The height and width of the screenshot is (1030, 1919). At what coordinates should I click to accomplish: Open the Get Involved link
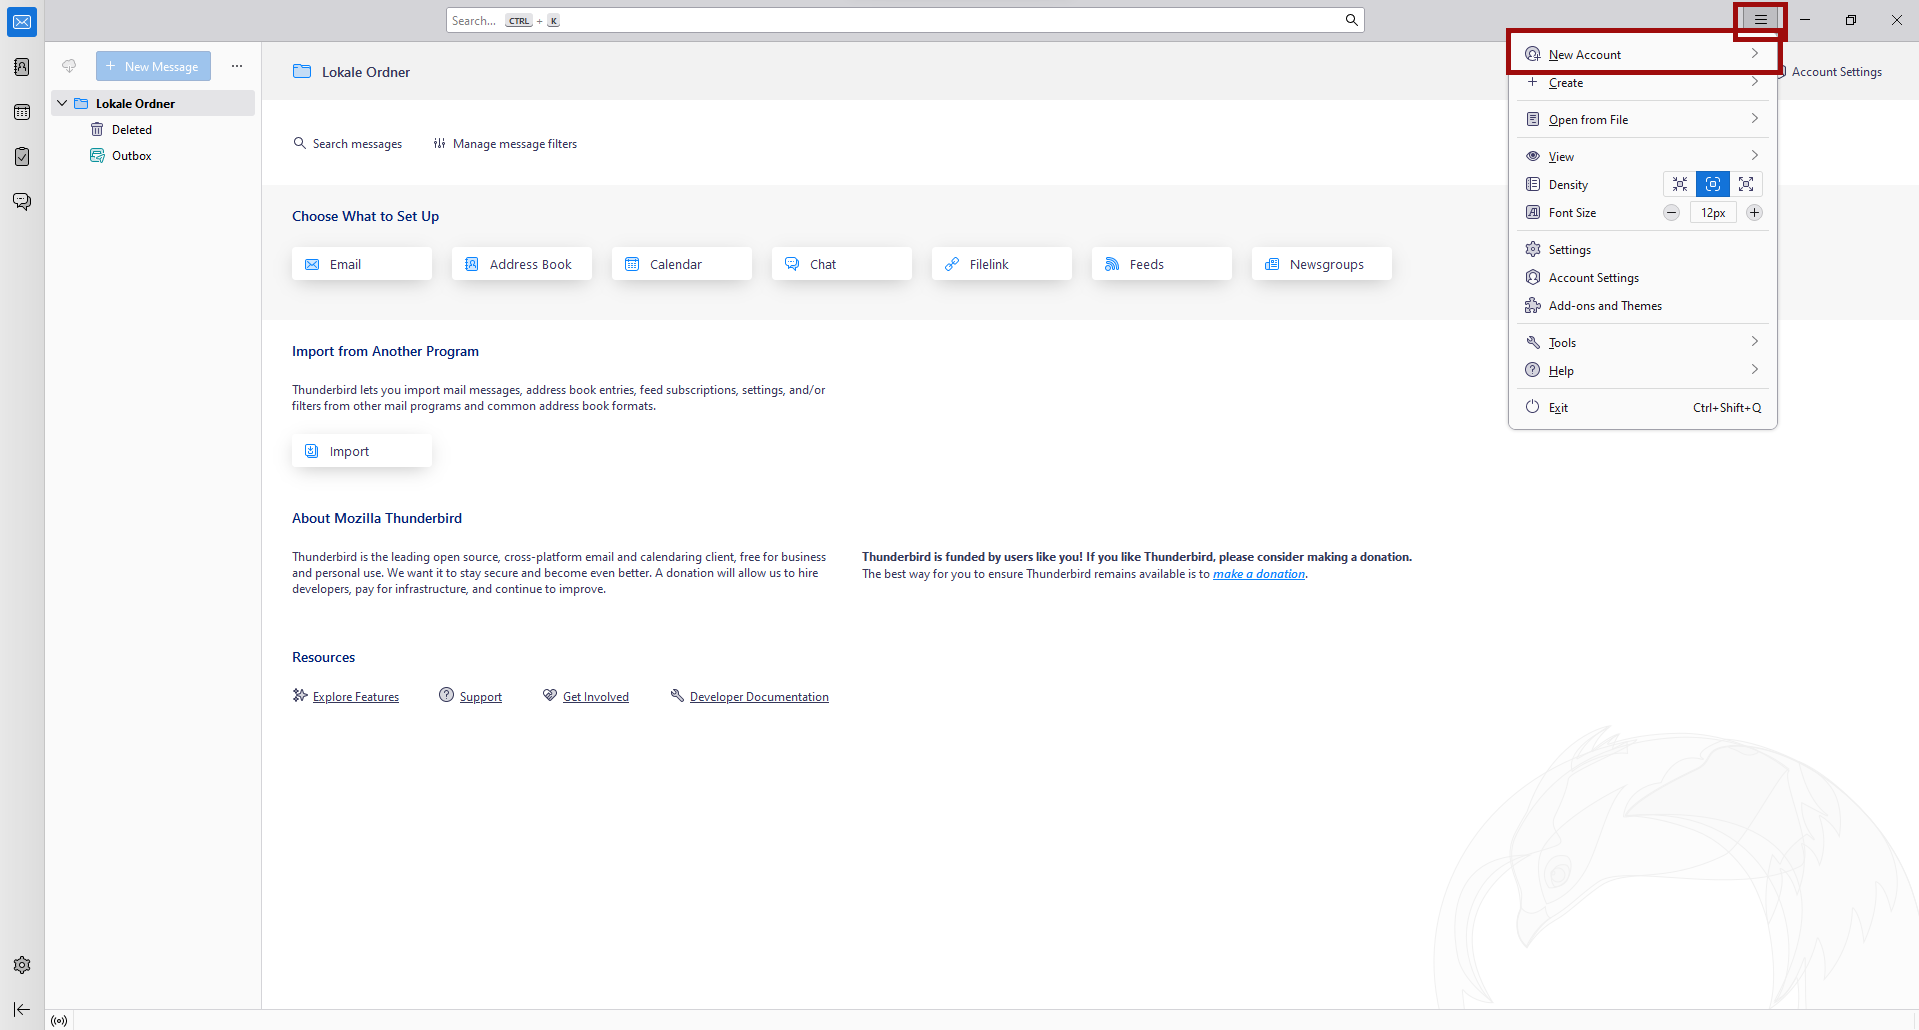pos(596,697)
